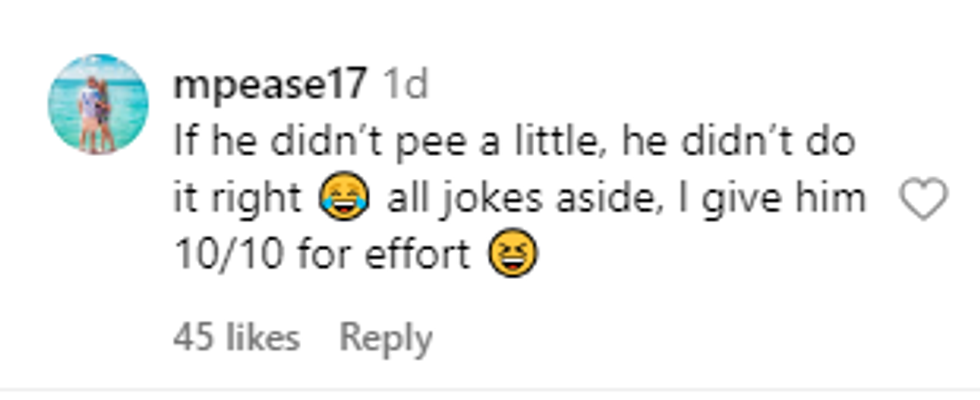The image size is (980, 400).
Task: Click the squinting grin emoji after 'effort'
Action: point(513,256)
